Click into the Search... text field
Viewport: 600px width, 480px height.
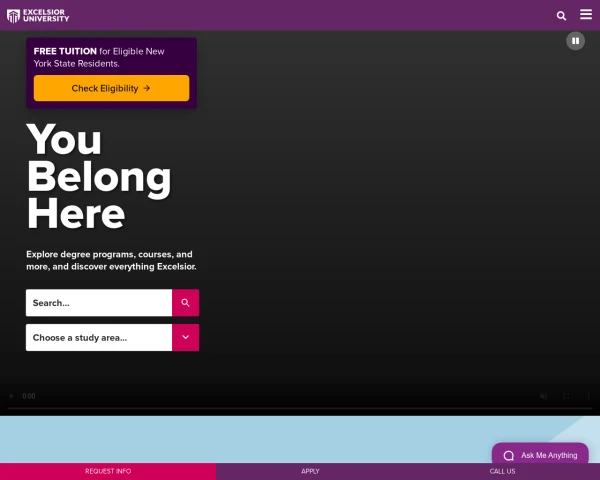(99, 303)
